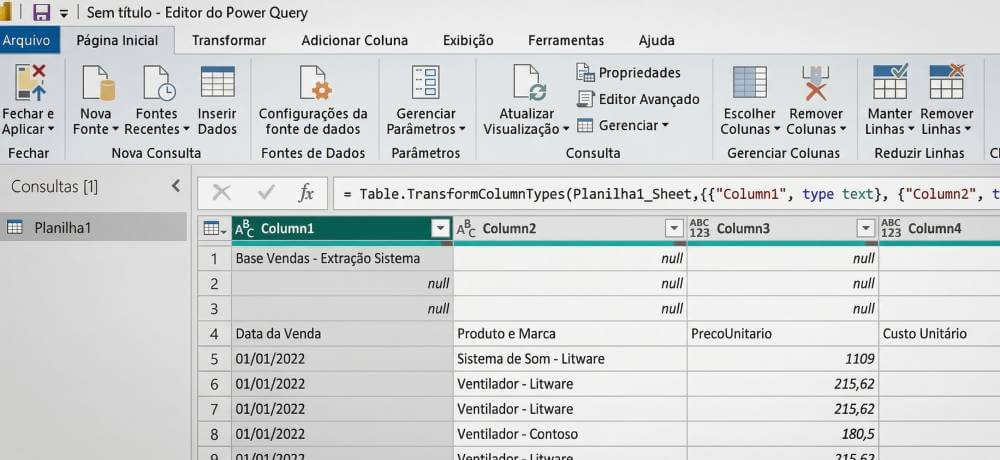Click Gerenciar Parâmetros icon
Viewport: 1000px width, 460px height.
[424, 82]
